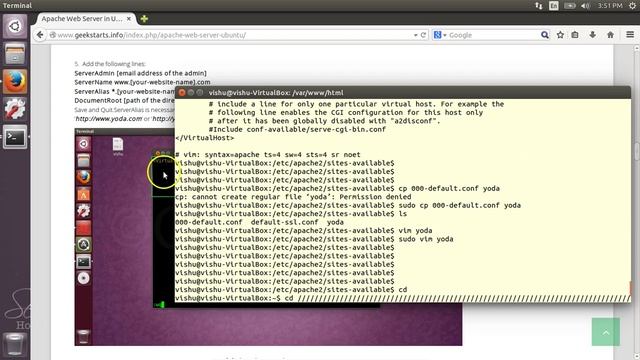
Task: Open the Trash in the launcher
Action: pyautogui.click(x=15, y=344)
